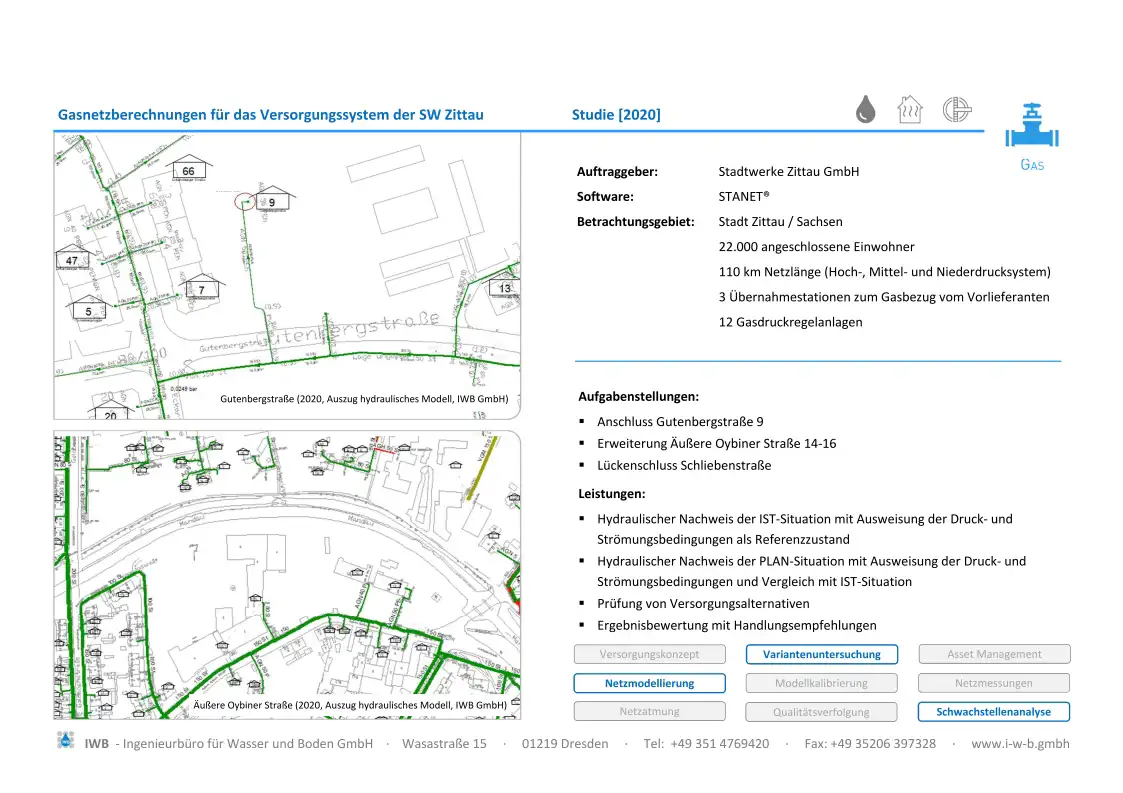
Task: Click the IWB logo in footer
Action: pyautogui.click(x=66, y=742)
